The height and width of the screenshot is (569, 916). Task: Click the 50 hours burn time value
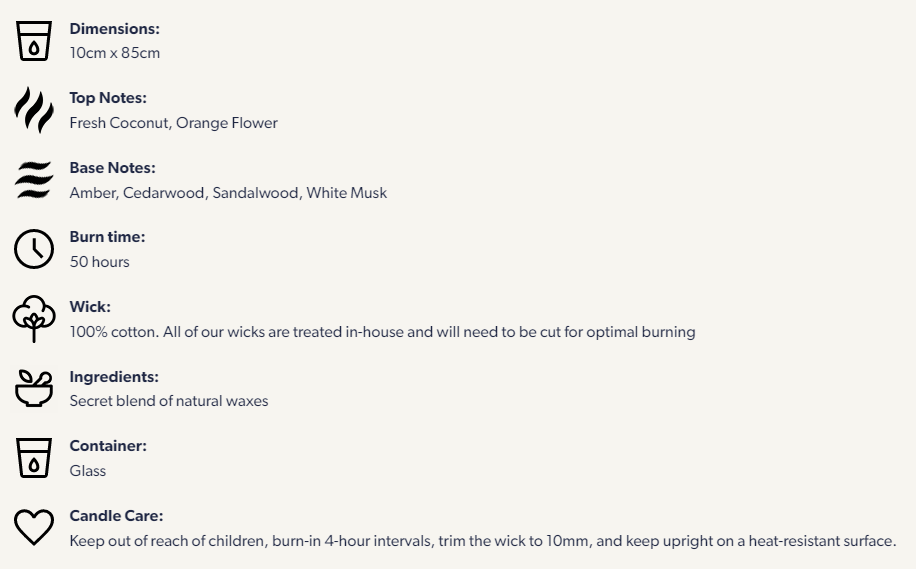coord(99,262)
